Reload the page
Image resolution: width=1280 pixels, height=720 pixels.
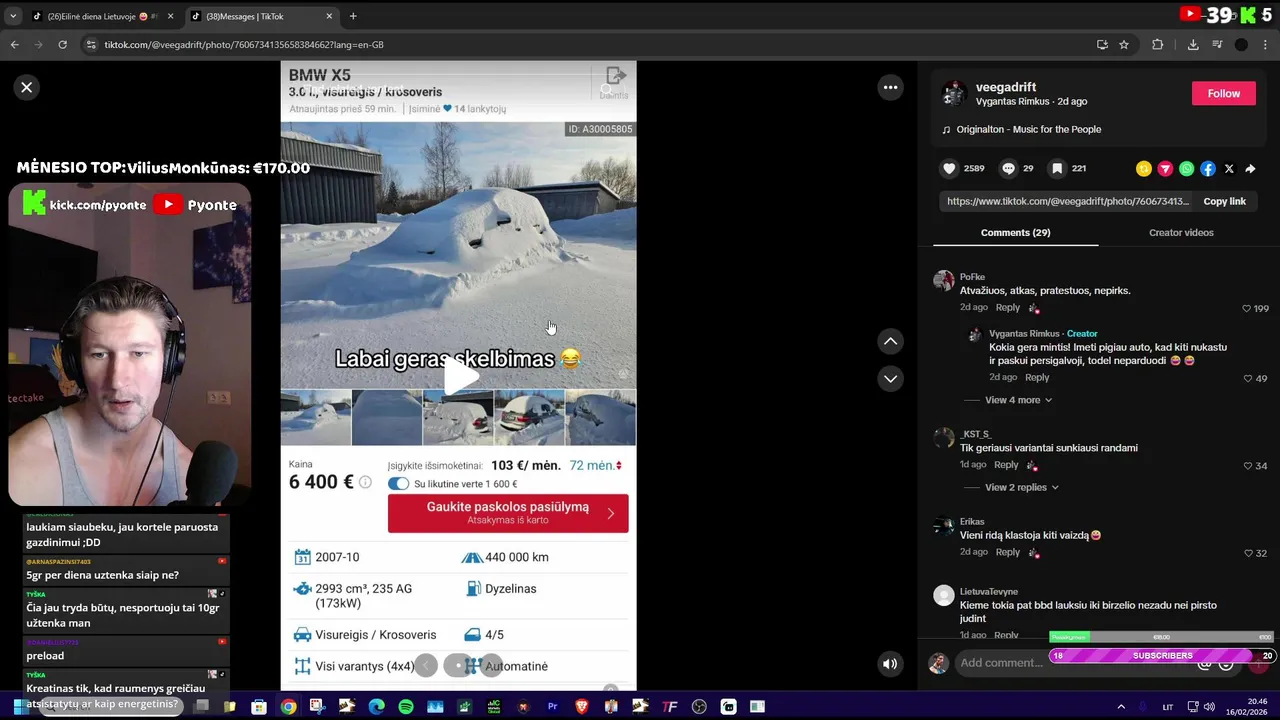tap(62, 45)
